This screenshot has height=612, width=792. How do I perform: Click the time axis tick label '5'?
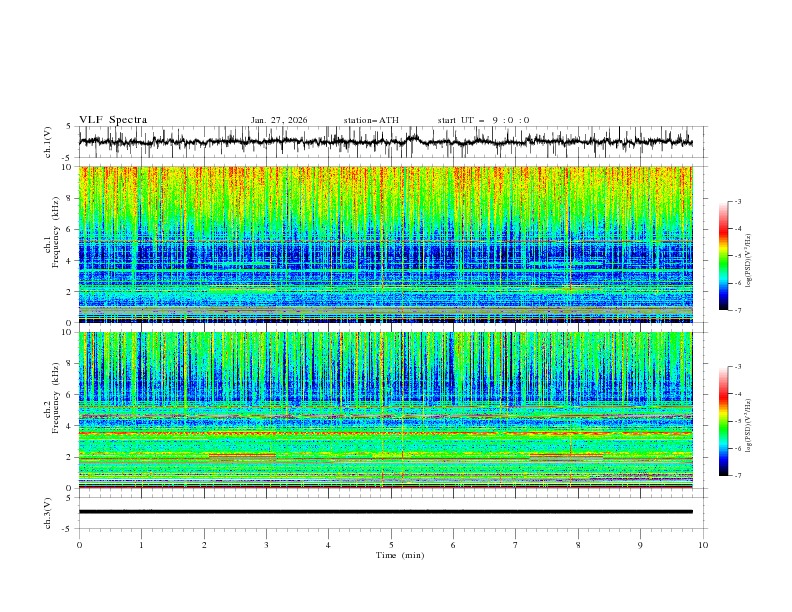[x=391, y=545]
